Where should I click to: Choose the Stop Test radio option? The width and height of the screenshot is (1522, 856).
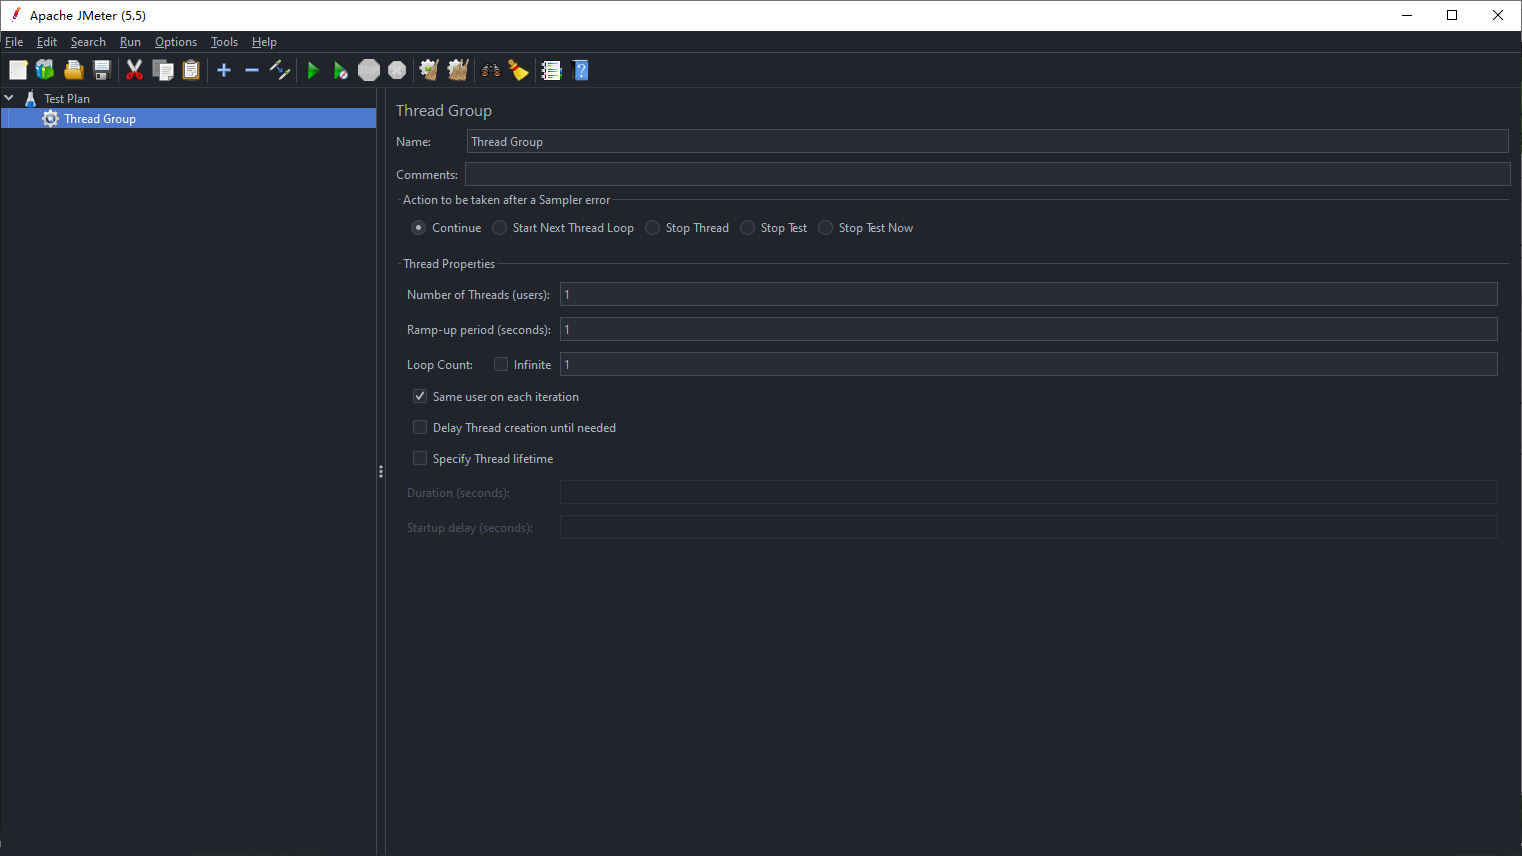coord(747,228)
